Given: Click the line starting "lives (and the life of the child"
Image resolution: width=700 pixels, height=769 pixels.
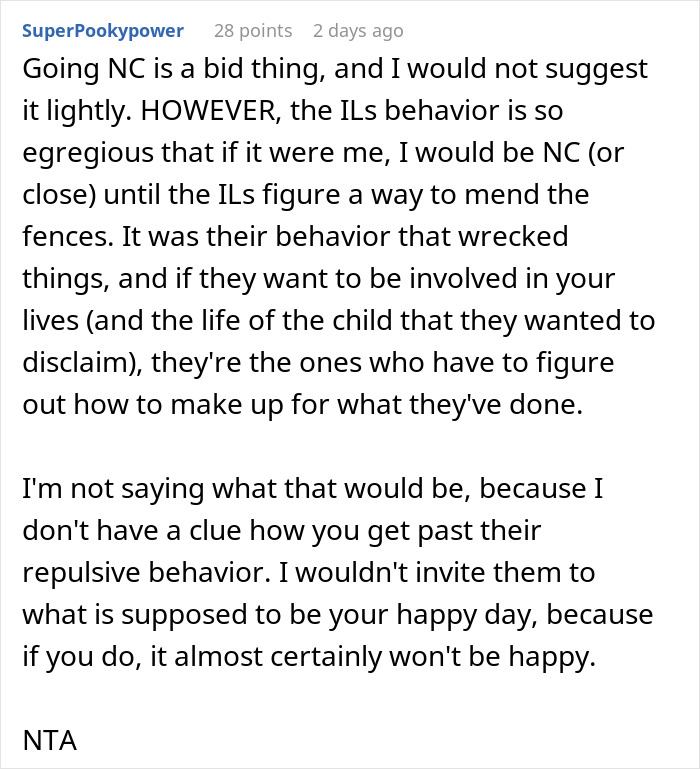Looking at the screenshot, I should click(x=338, y=321).
